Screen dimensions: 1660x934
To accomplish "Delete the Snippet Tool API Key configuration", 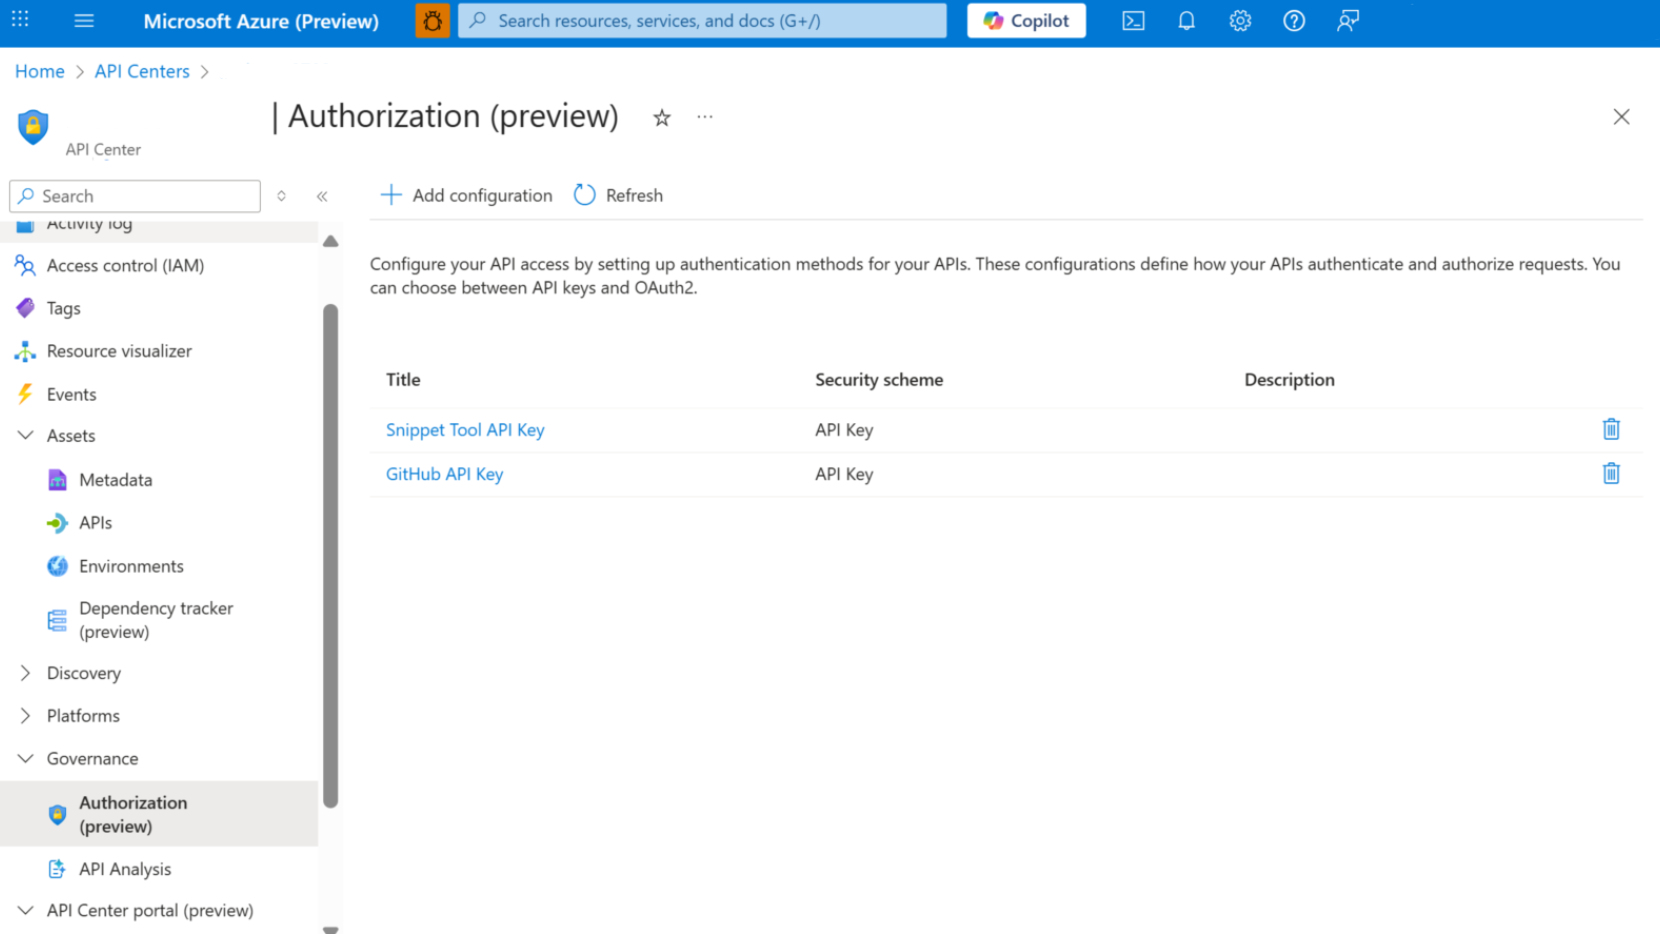I will [x=1611, y=428].
